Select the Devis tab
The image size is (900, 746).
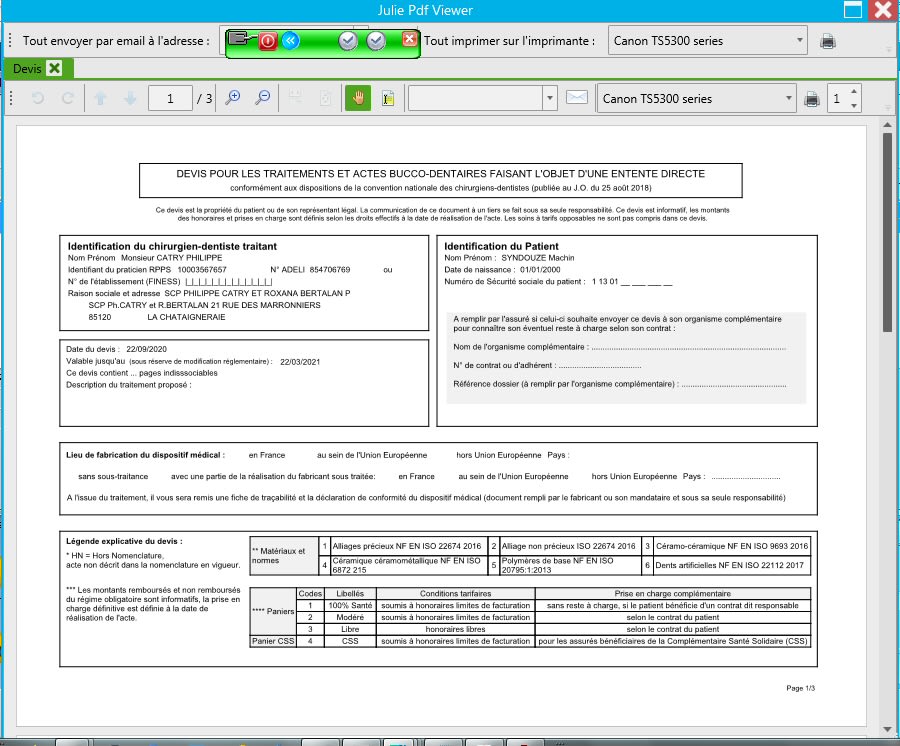tap(26, 68)
